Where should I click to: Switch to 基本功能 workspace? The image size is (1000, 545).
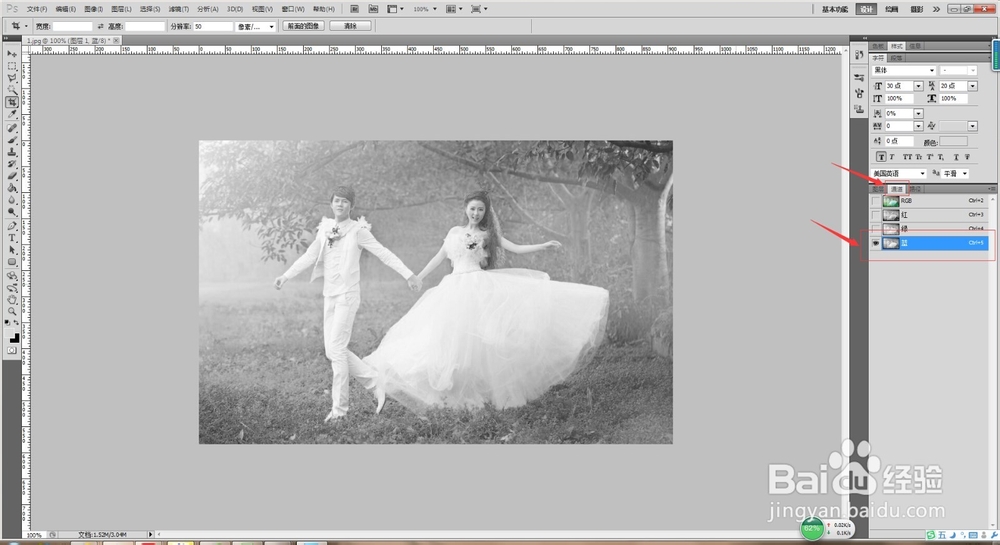click(x=835, y=9)
